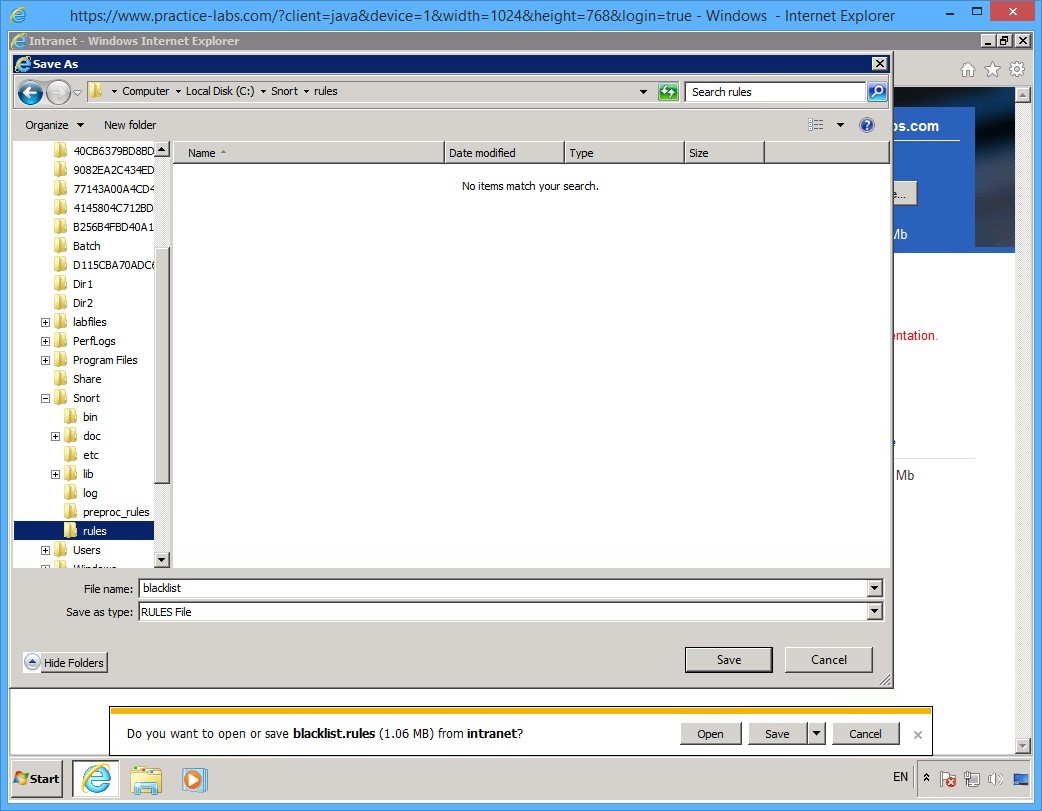Open the Organize dropdown menu
Viewport: 1042px width, 811px height.
(46, 125)
